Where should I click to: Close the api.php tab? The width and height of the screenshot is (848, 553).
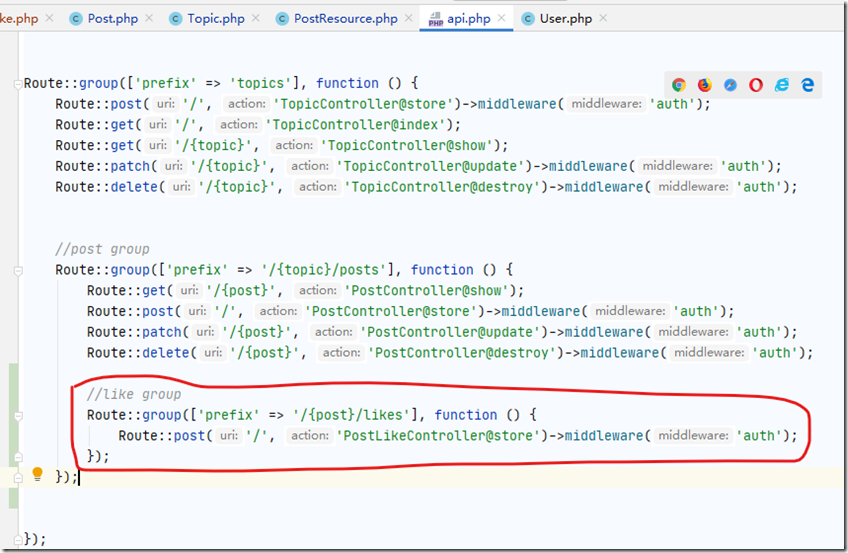(x=501, y=18)
